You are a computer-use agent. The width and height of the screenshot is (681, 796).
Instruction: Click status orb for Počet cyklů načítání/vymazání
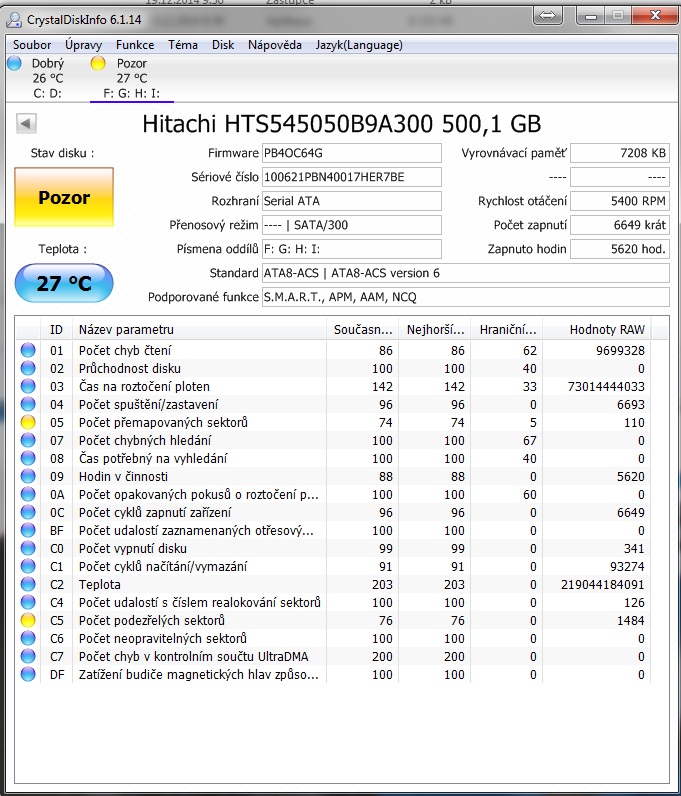point(28,566)
